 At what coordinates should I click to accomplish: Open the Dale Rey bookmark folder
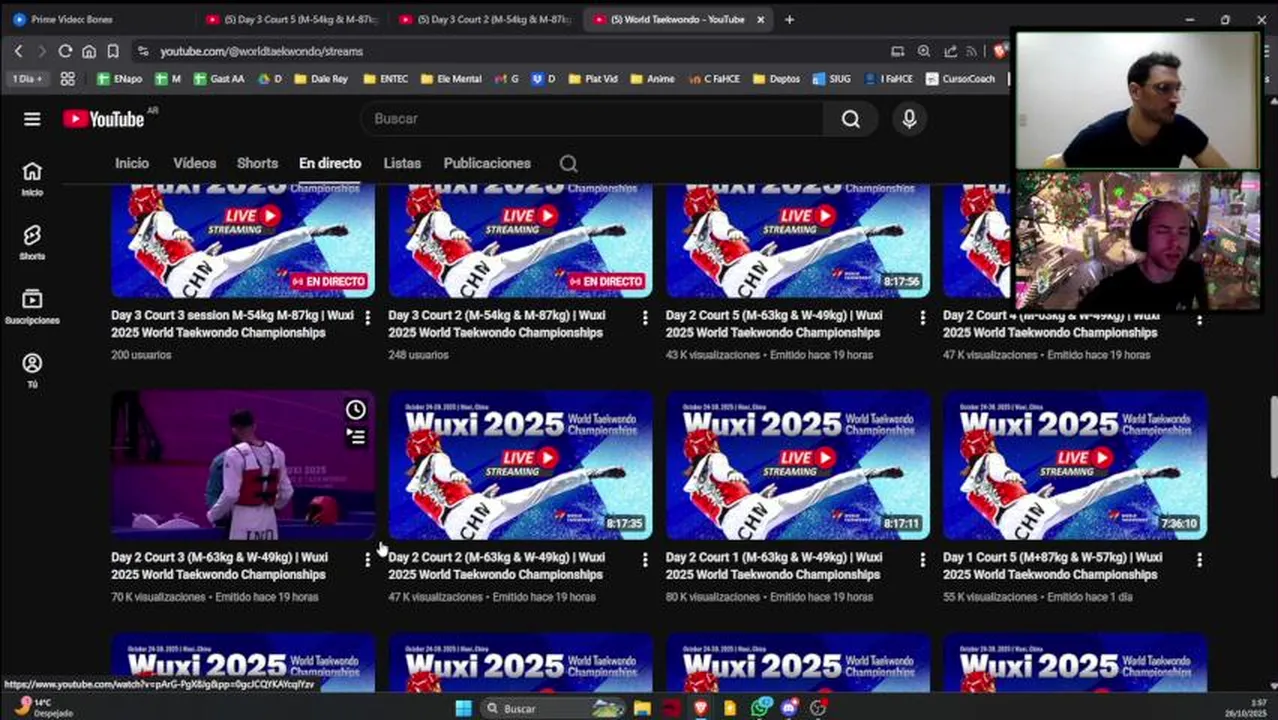(x=321, y=79)
